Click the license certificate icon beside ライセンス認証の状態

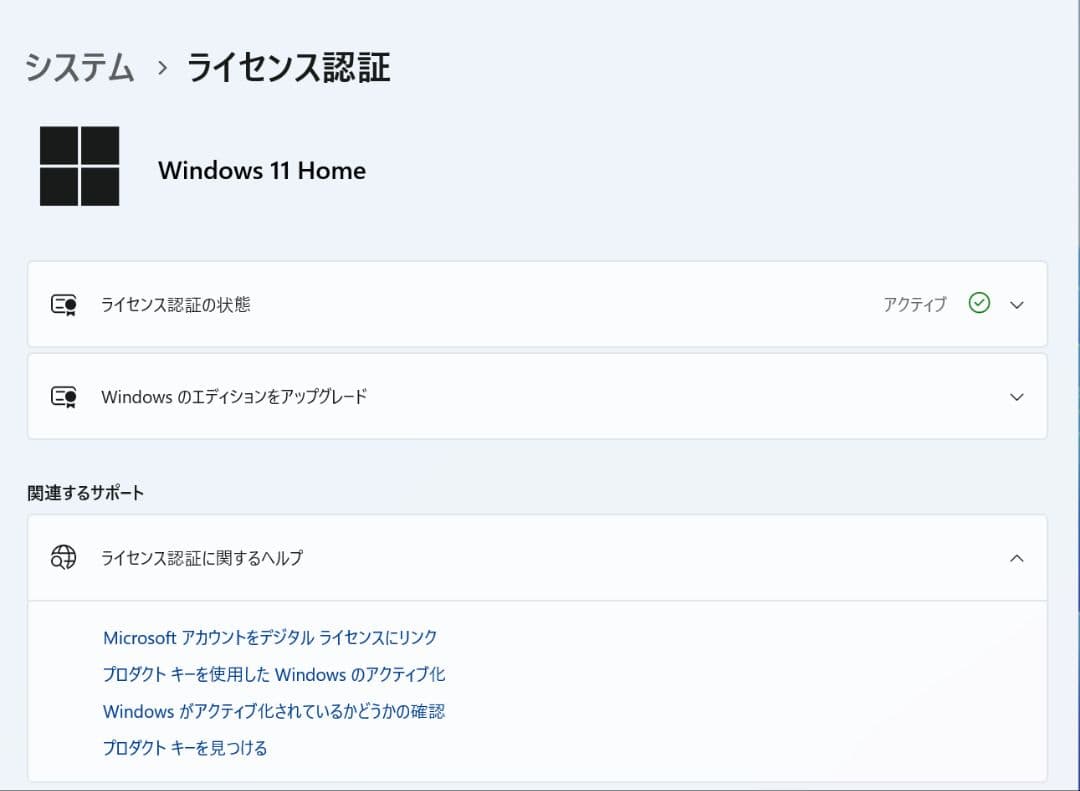pos(63,304)
